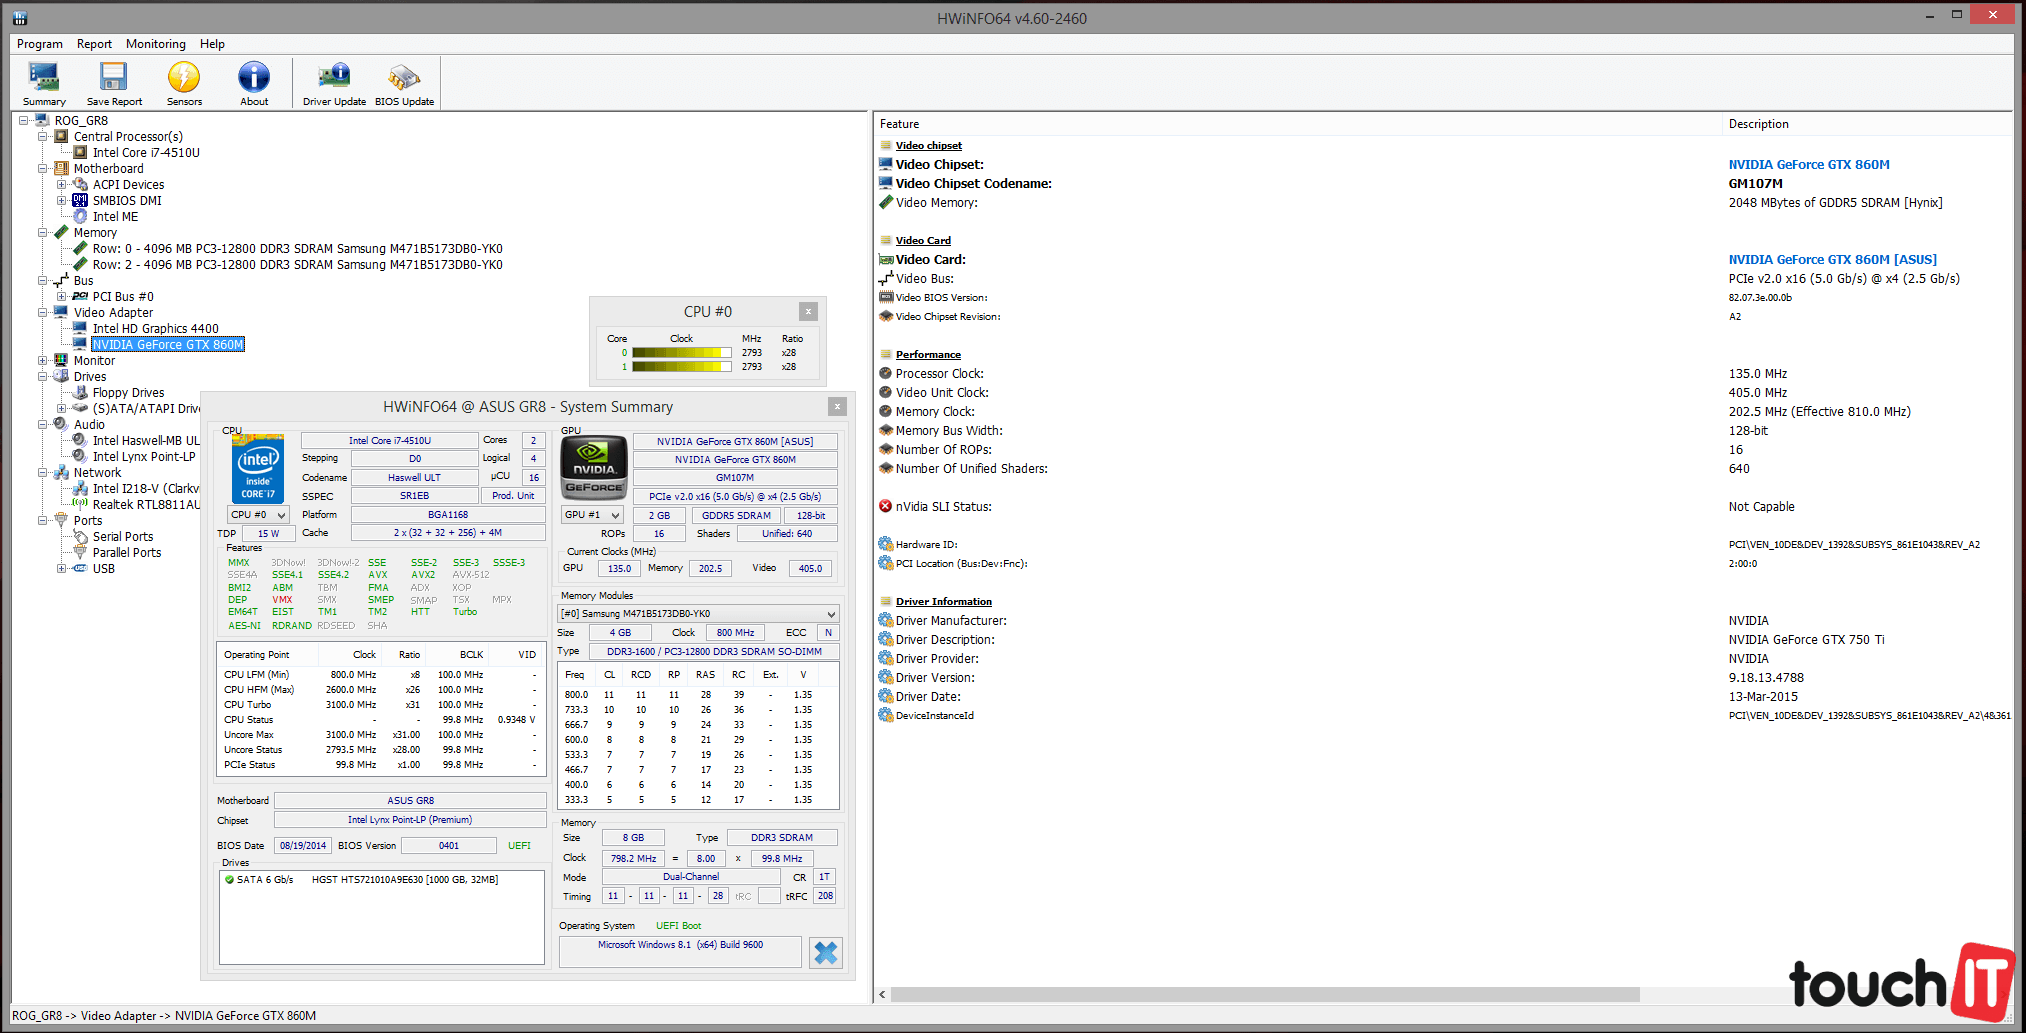The height and width of the screenshot is (1033, 2026).
Task: Expand the USB tree node
Action: (62, 569)
